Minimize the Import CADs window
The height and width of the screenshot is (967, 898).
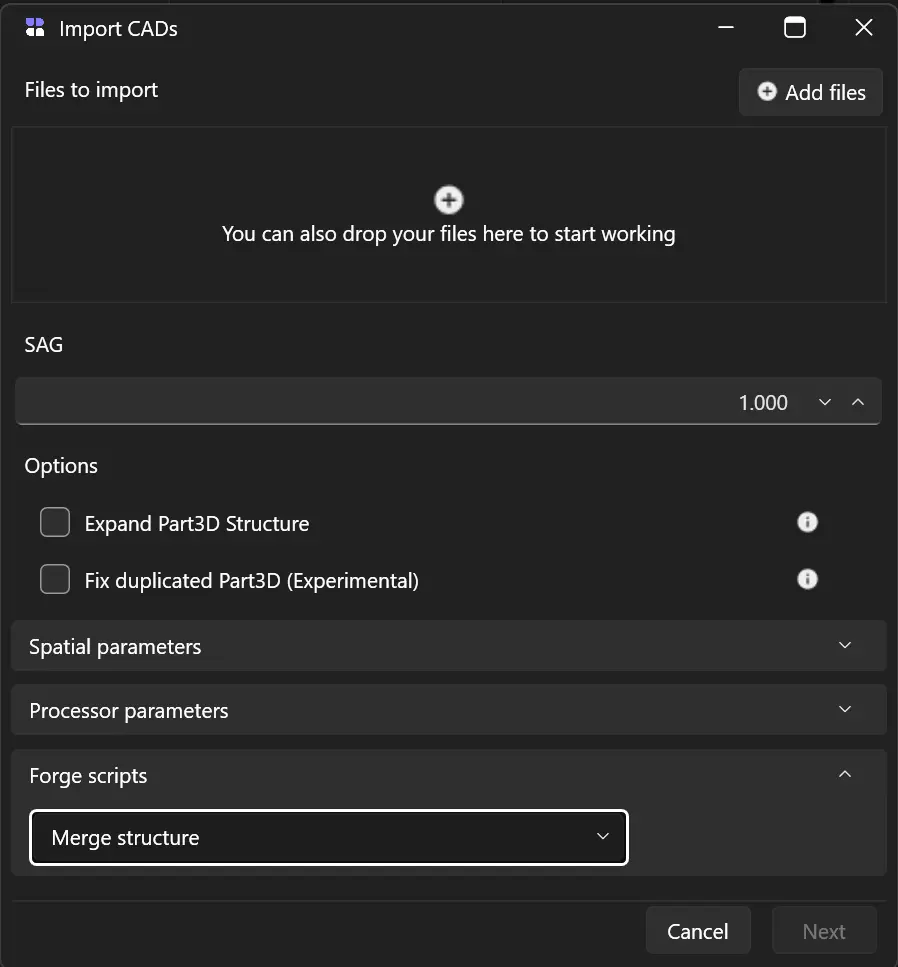click(727, 28)
